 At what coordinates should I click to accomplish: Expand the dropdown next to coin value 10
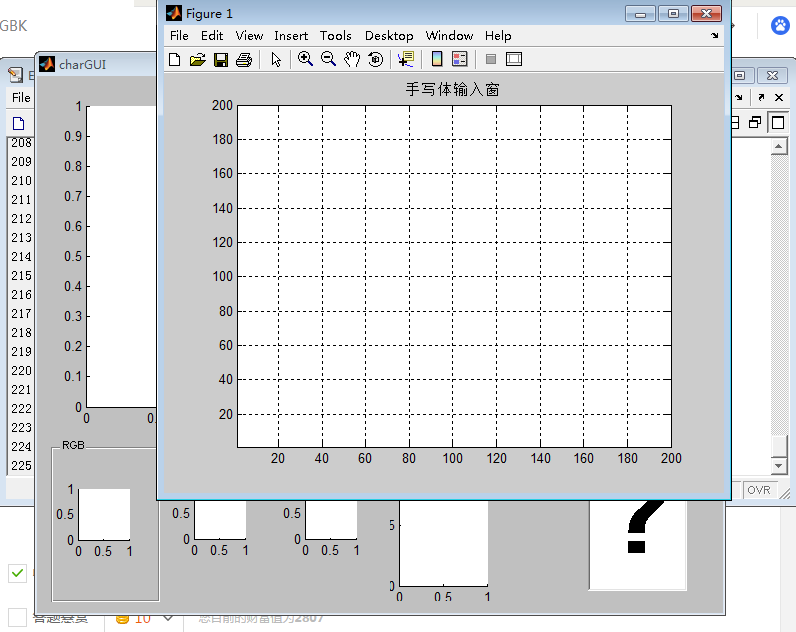(x=168, y=618)
